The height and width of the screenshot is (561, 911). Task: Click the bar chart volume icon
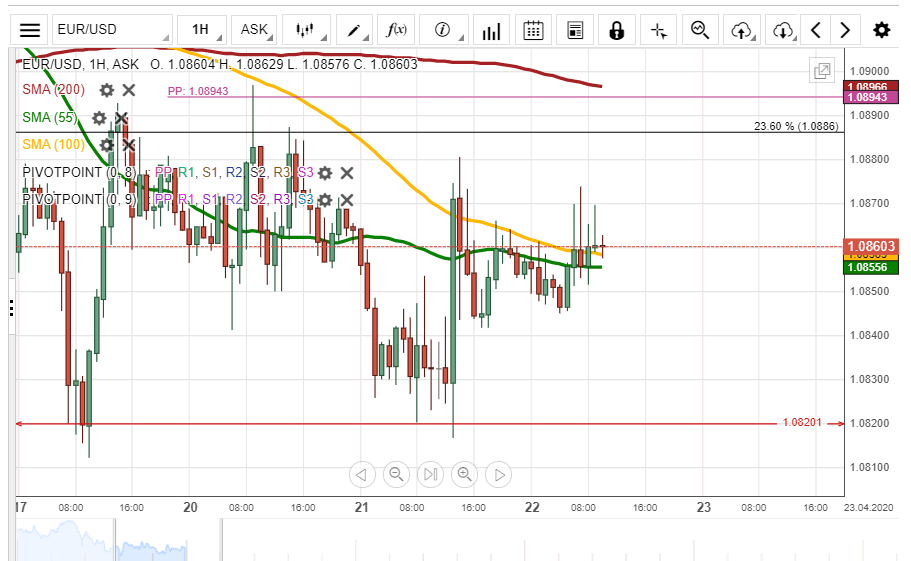coord(490,30)
